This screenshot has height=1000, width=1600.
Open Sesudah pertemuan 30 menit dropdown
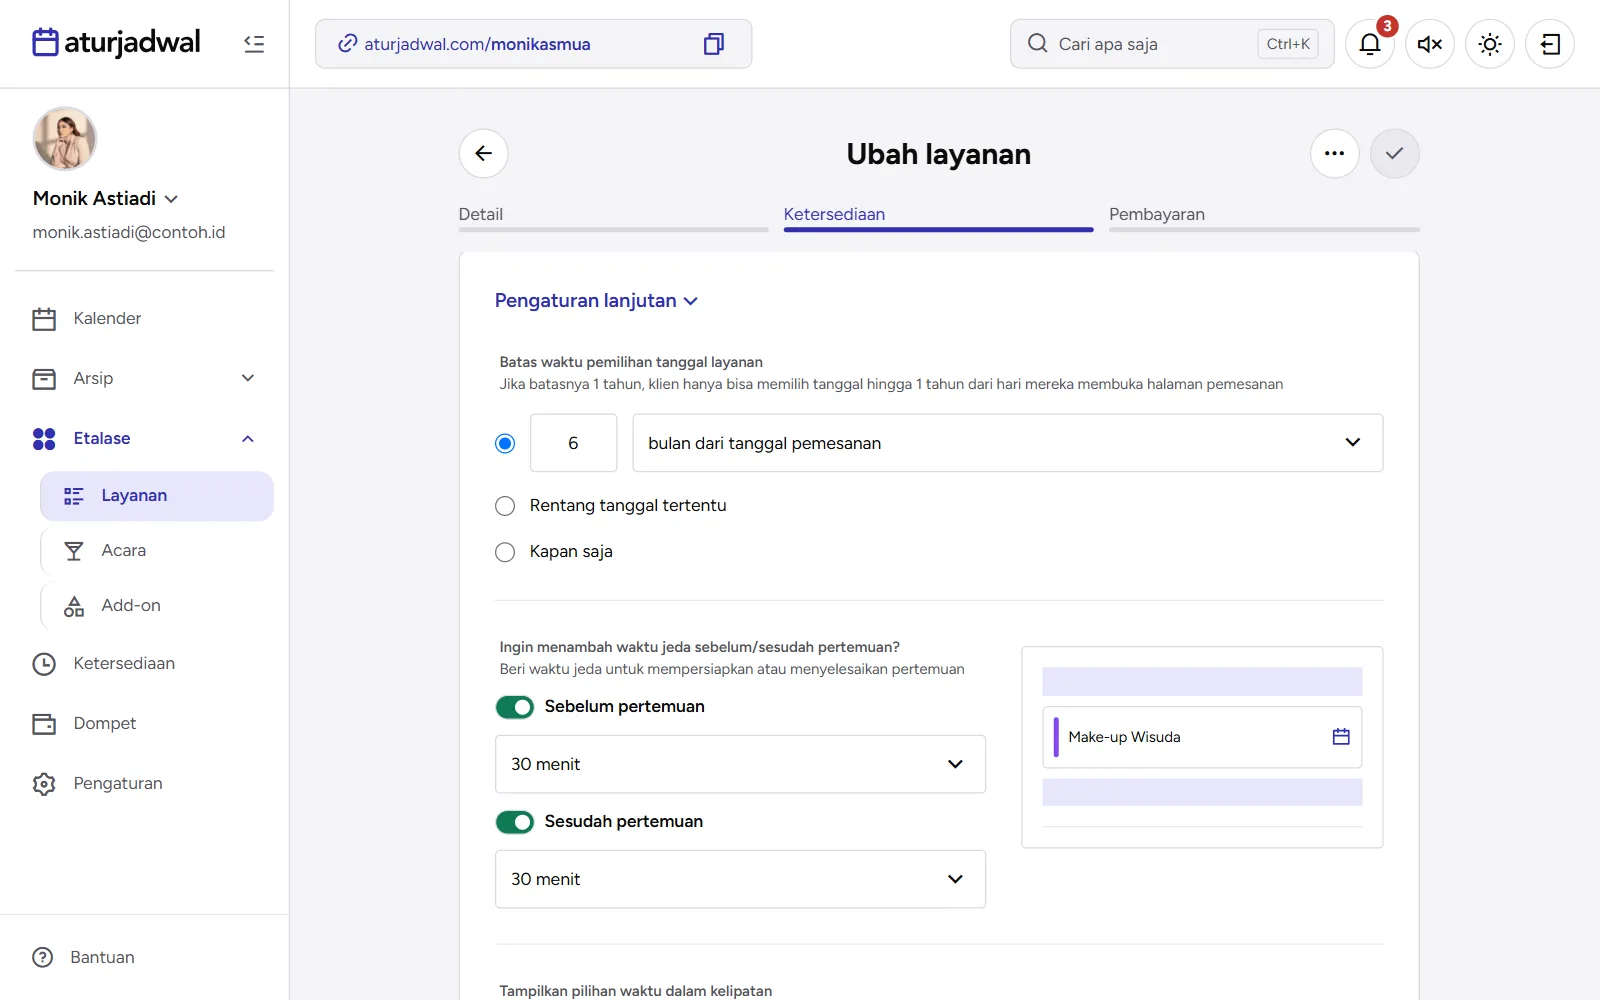pos(741,880)
